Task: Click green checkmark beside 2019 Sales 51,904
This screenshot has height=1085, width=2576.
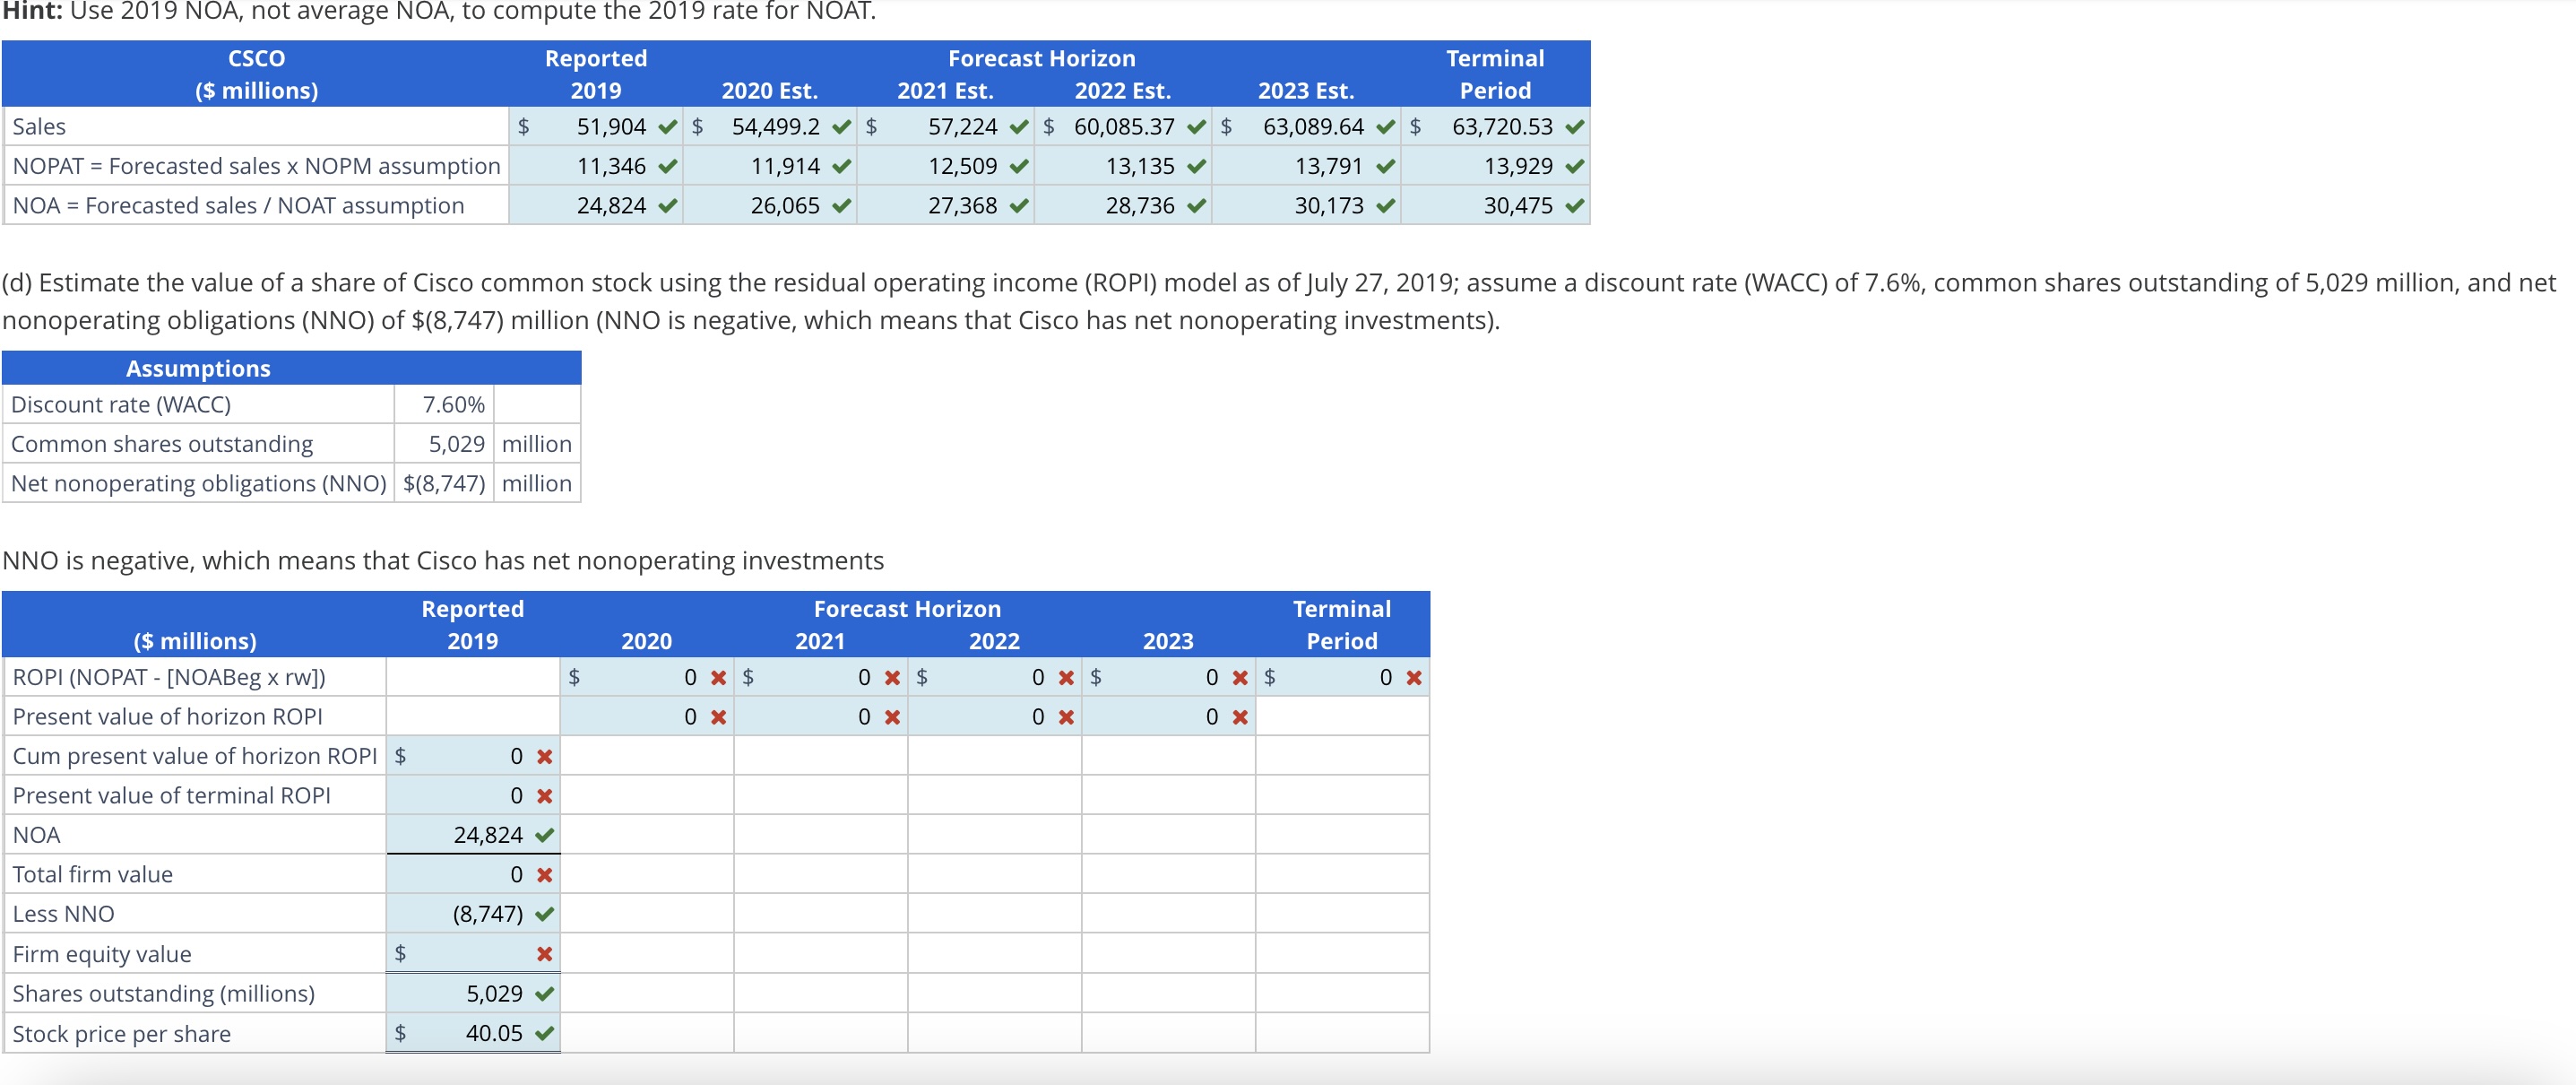Action: [668, 127]
